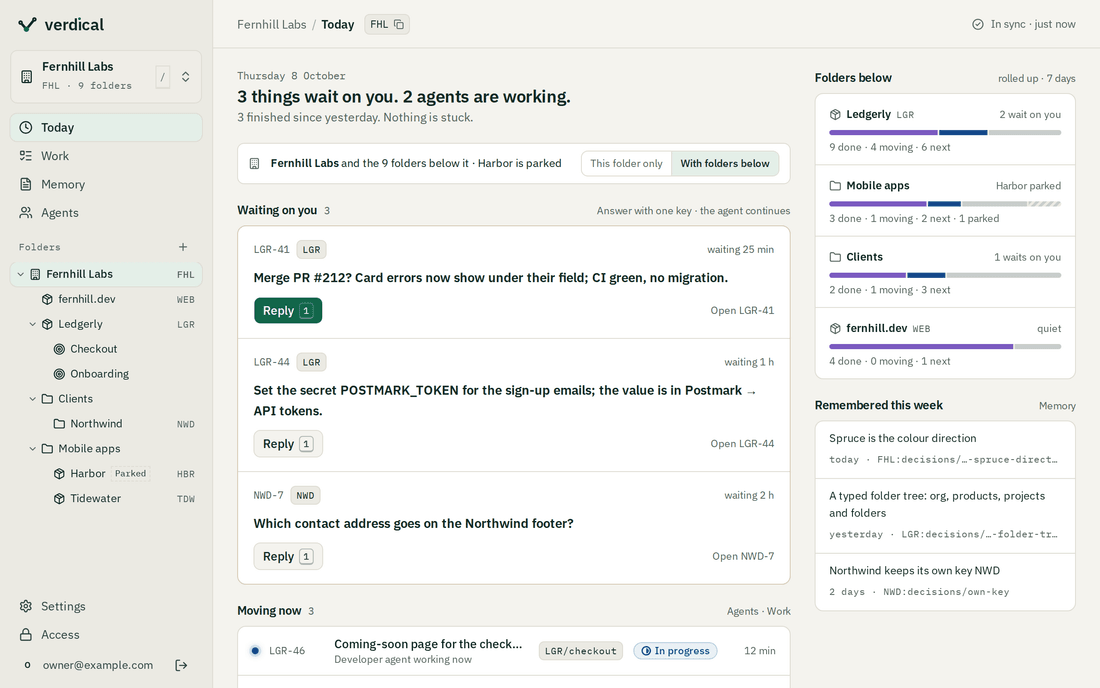1100x688 pixels.
Task: Open LGR-44 link
Action: click(x=742, y=444)
